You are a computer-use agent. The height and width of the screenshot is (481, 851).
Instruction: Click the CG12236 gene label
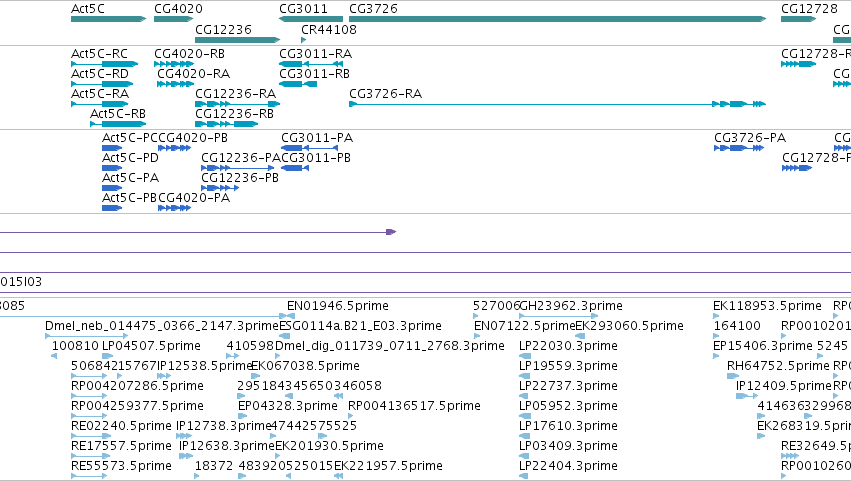pos(223,29)
